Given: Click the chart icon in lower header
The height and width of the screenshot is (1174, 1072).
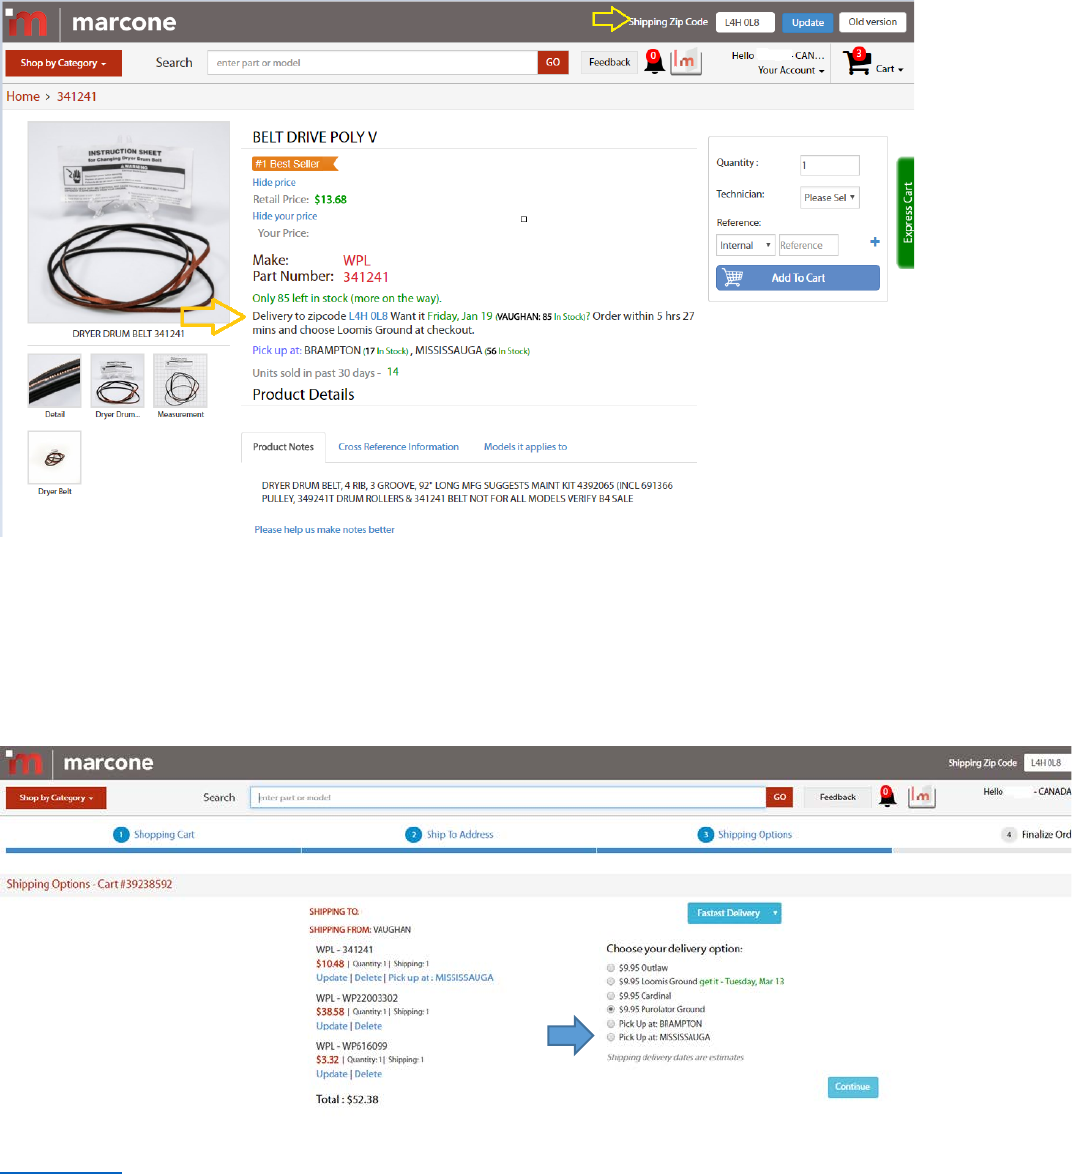Looking at the screenshot, I should point(922,796).
